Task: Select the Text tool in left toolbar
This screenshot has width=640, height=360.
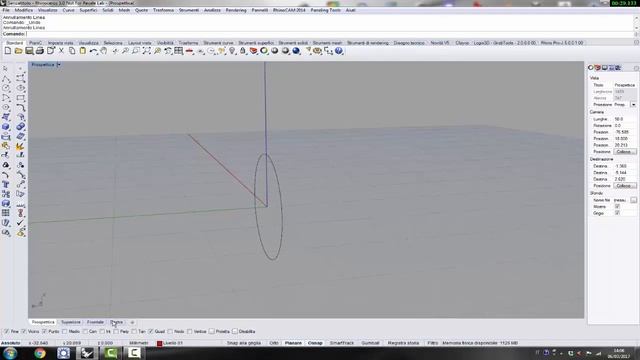Action: click(x=6, y=184)
